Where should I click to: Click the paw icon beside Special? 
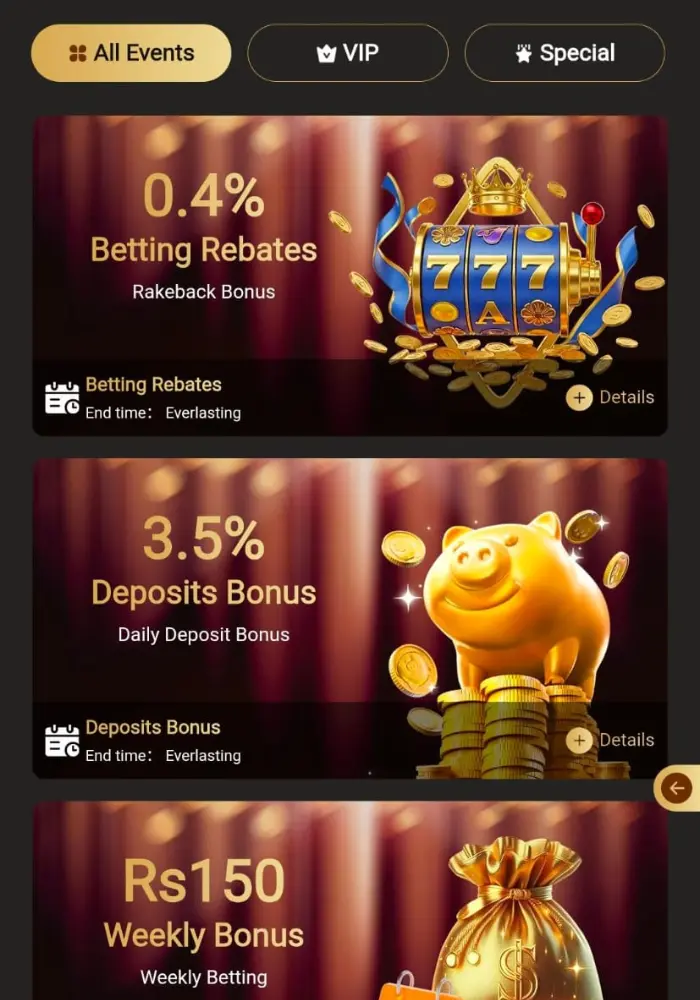pos(523,54)
